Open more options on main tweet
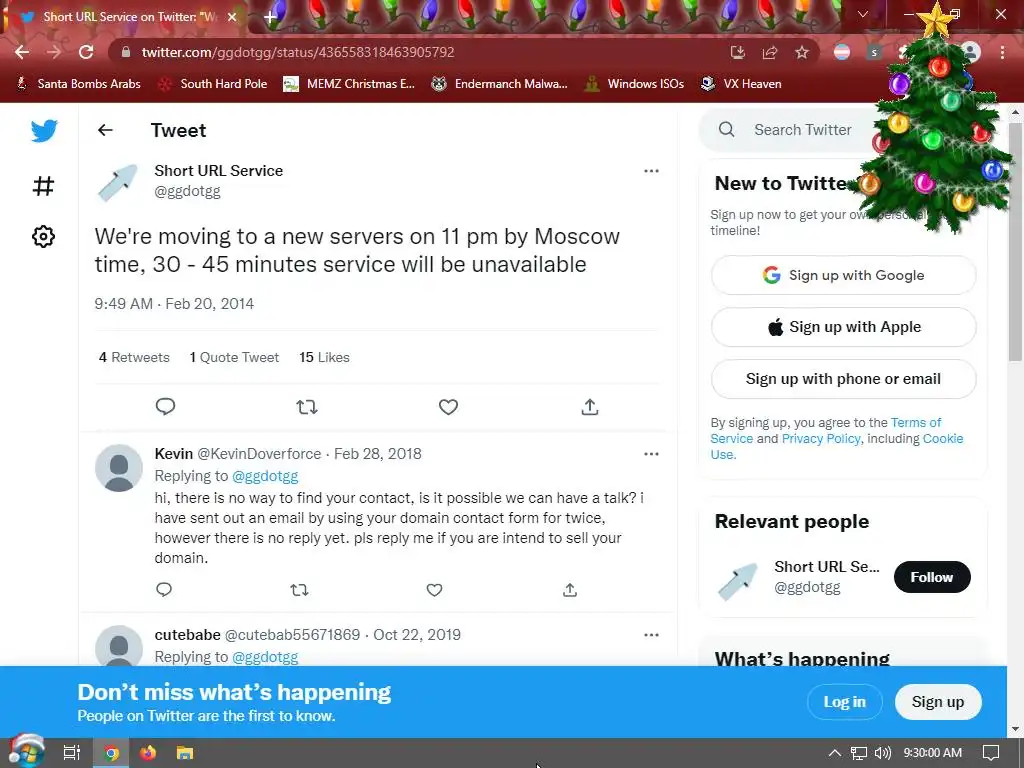The width and height of the screenshot is (1024, 768). coord(651,171)
